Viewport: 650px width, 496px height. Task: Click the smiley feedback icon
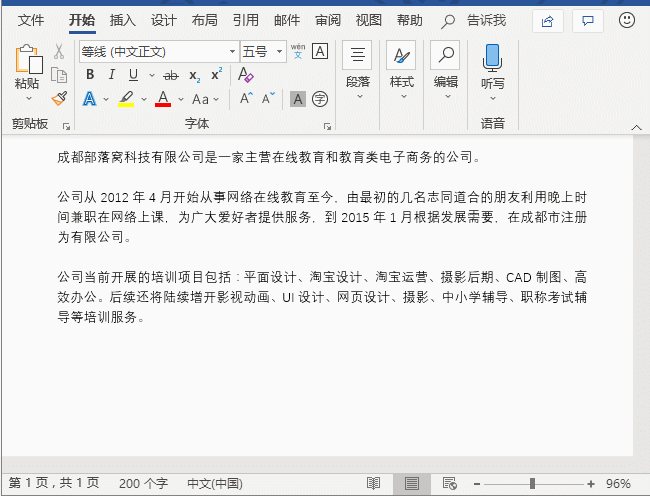point(627,20)
